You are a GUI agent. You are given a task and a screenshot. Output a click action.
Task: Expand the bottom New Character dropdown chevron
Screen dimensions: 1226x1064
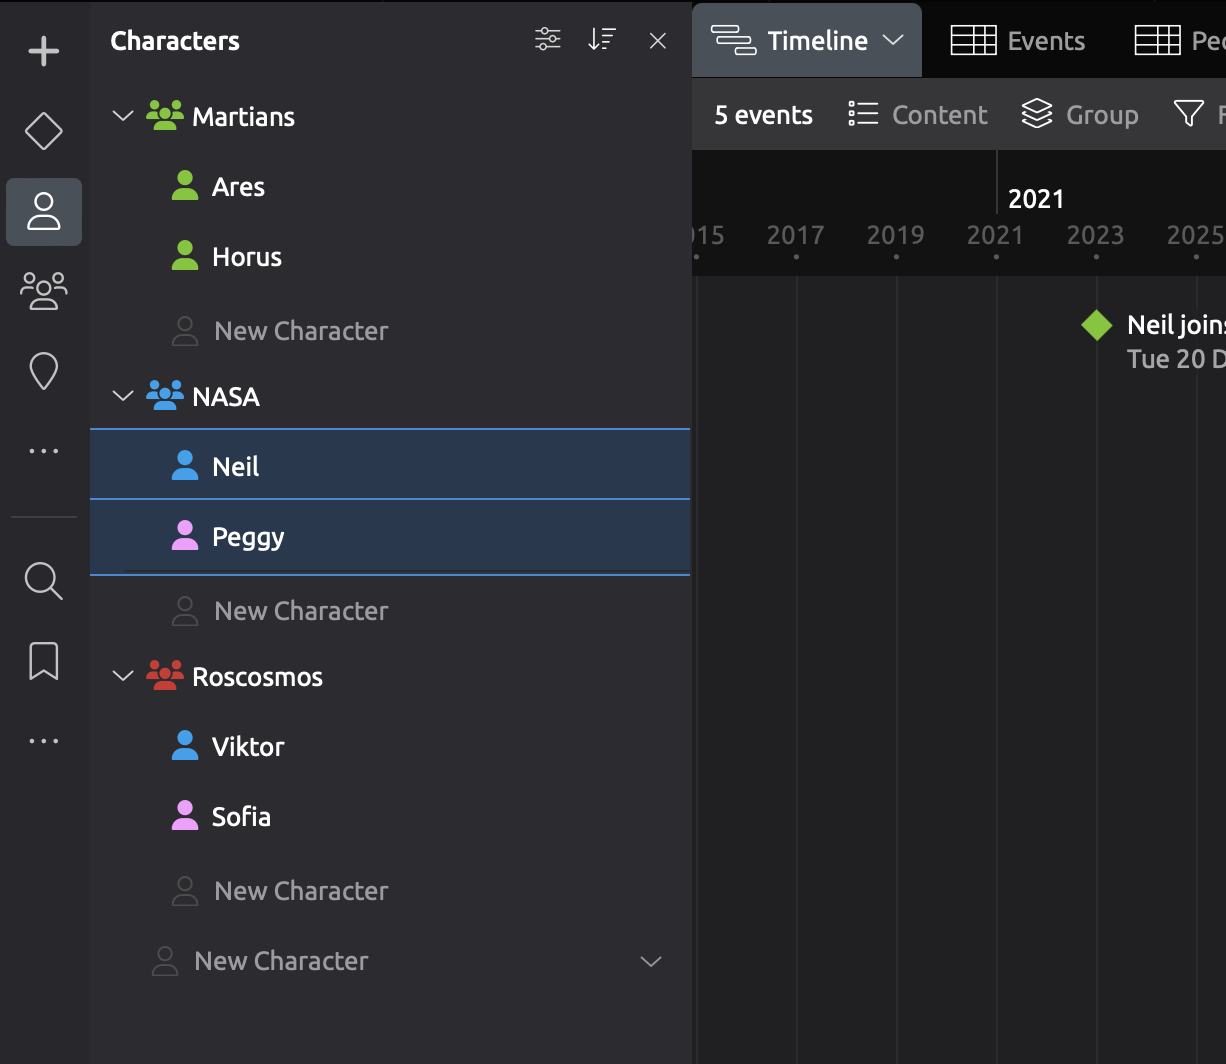[x=651, y=961]
